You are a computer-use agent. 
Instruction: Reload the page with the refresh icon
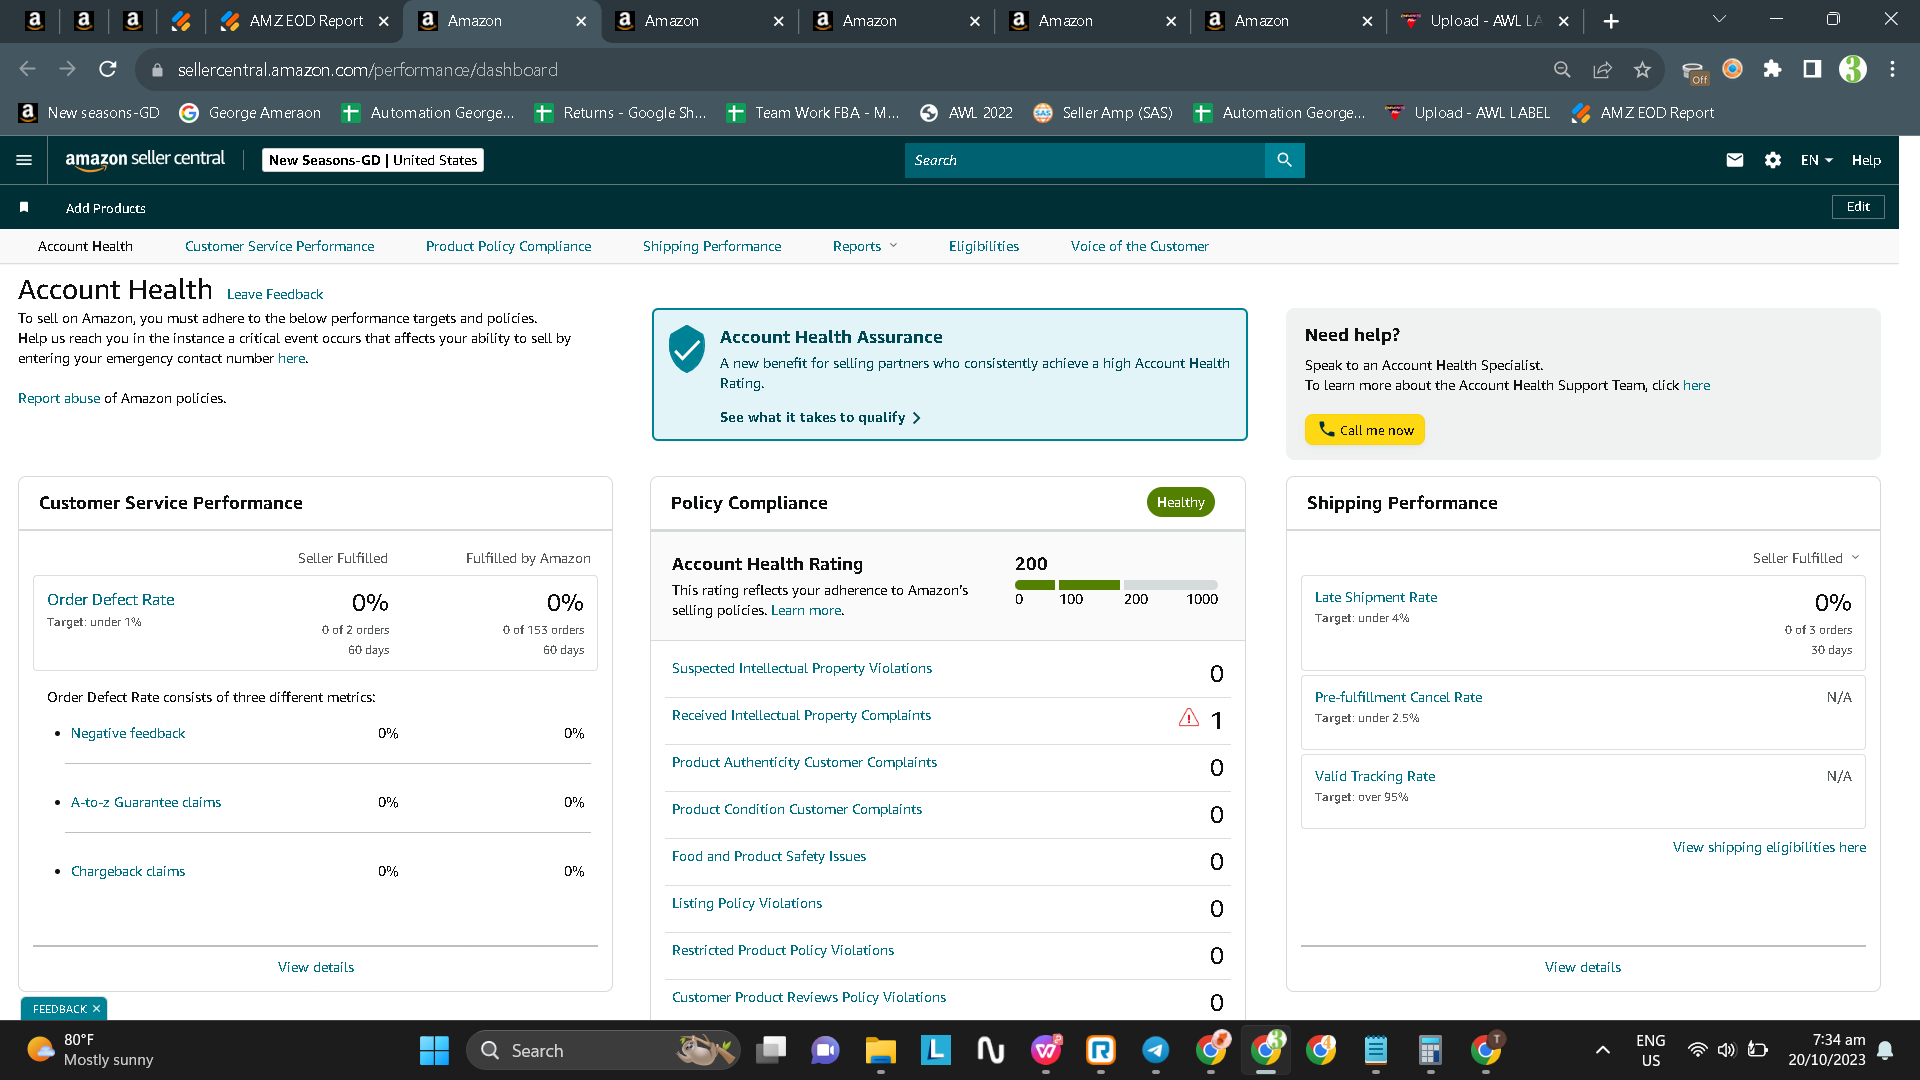pyautogui.click(x=108, y=69)
